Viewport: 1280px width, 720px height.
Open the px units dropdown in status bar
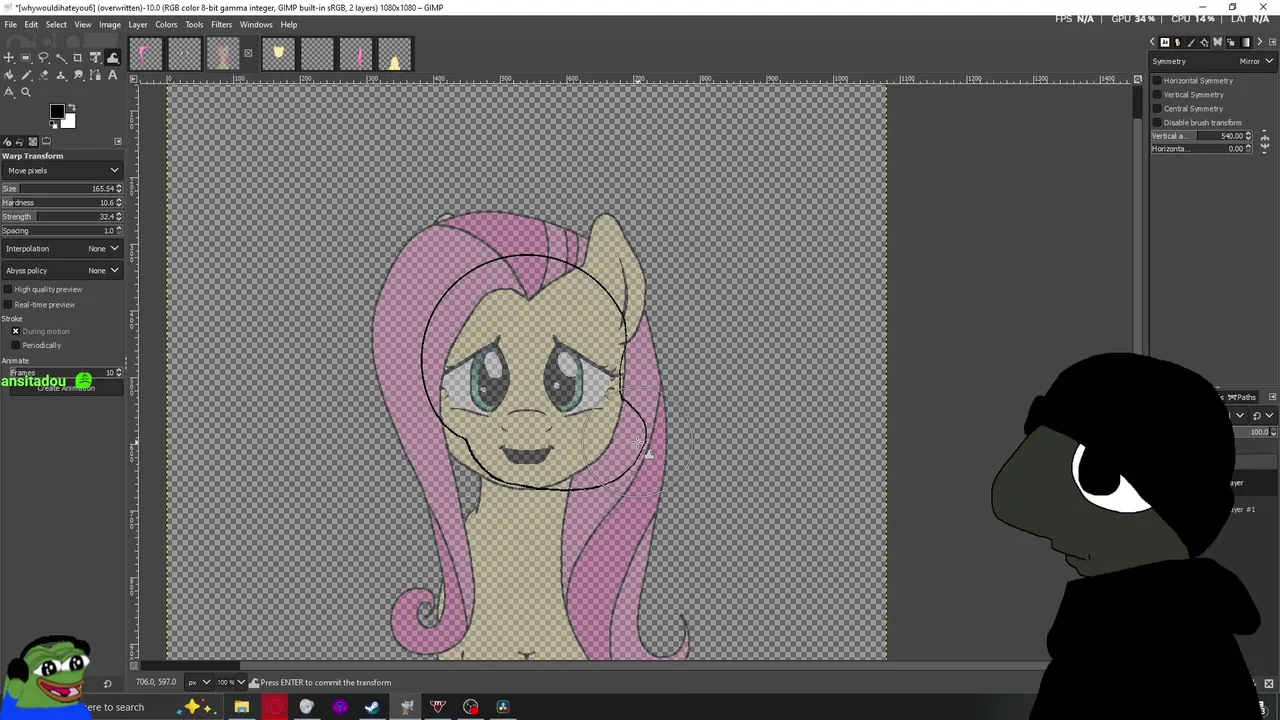click(x=200, y=682)
